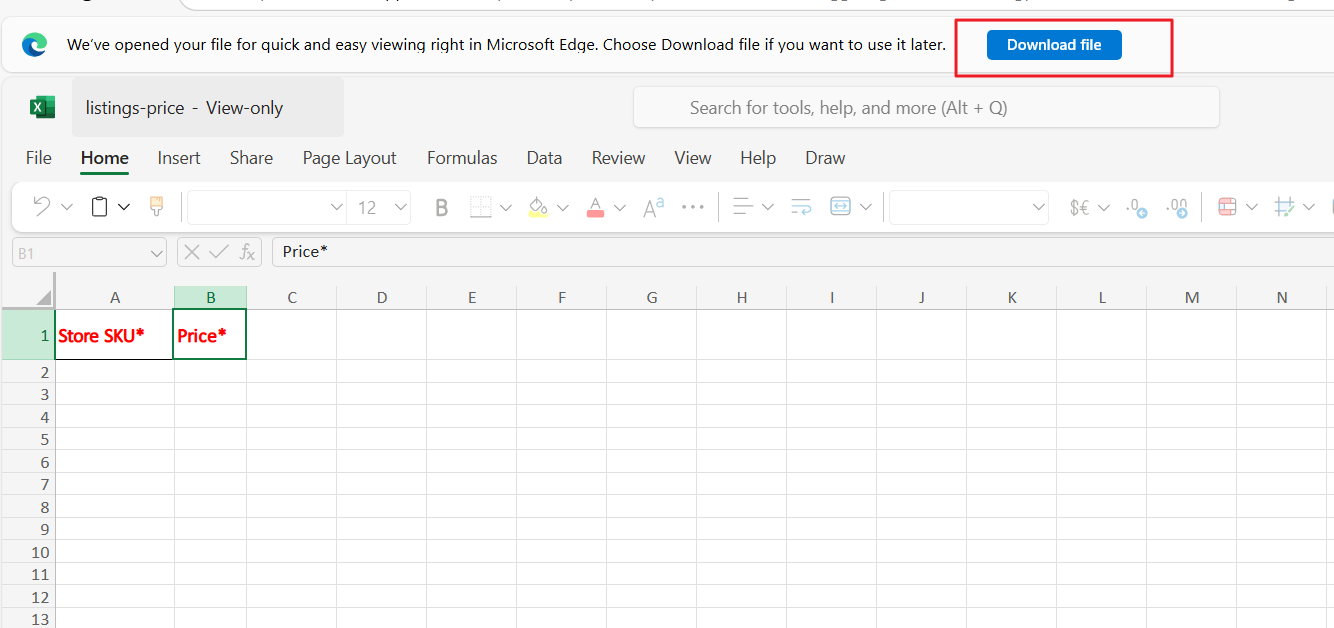1334x628 pixels.
Task: Click the Download file button
Action: [1054, 45]
